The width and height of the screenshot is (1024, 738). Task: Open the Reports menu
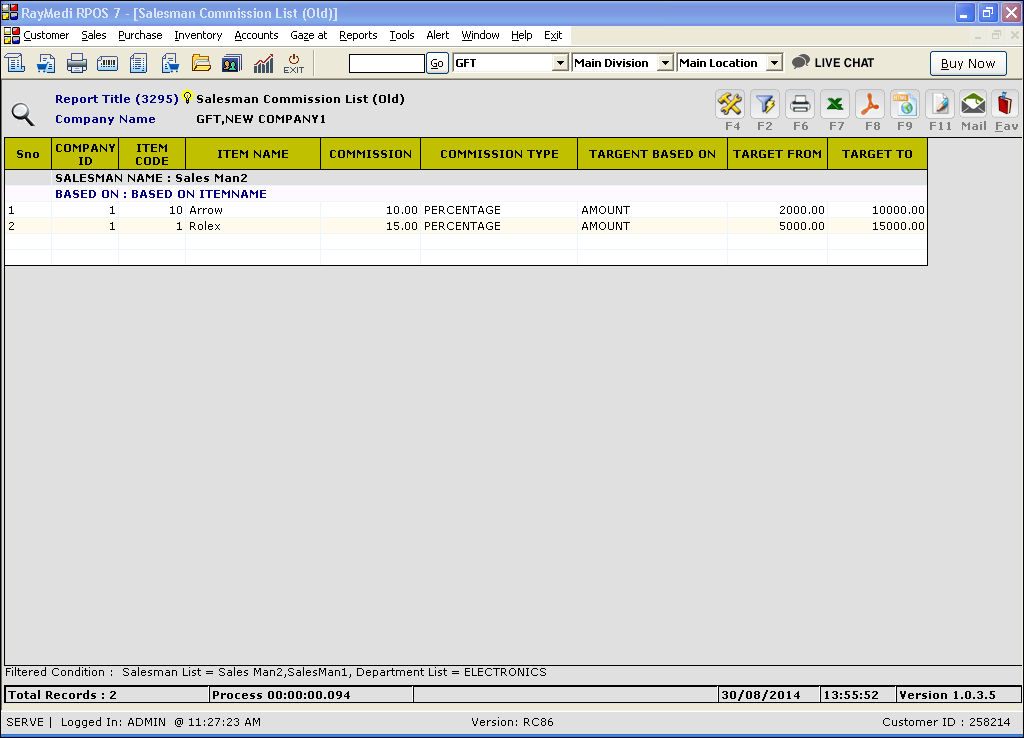point(358,35)
